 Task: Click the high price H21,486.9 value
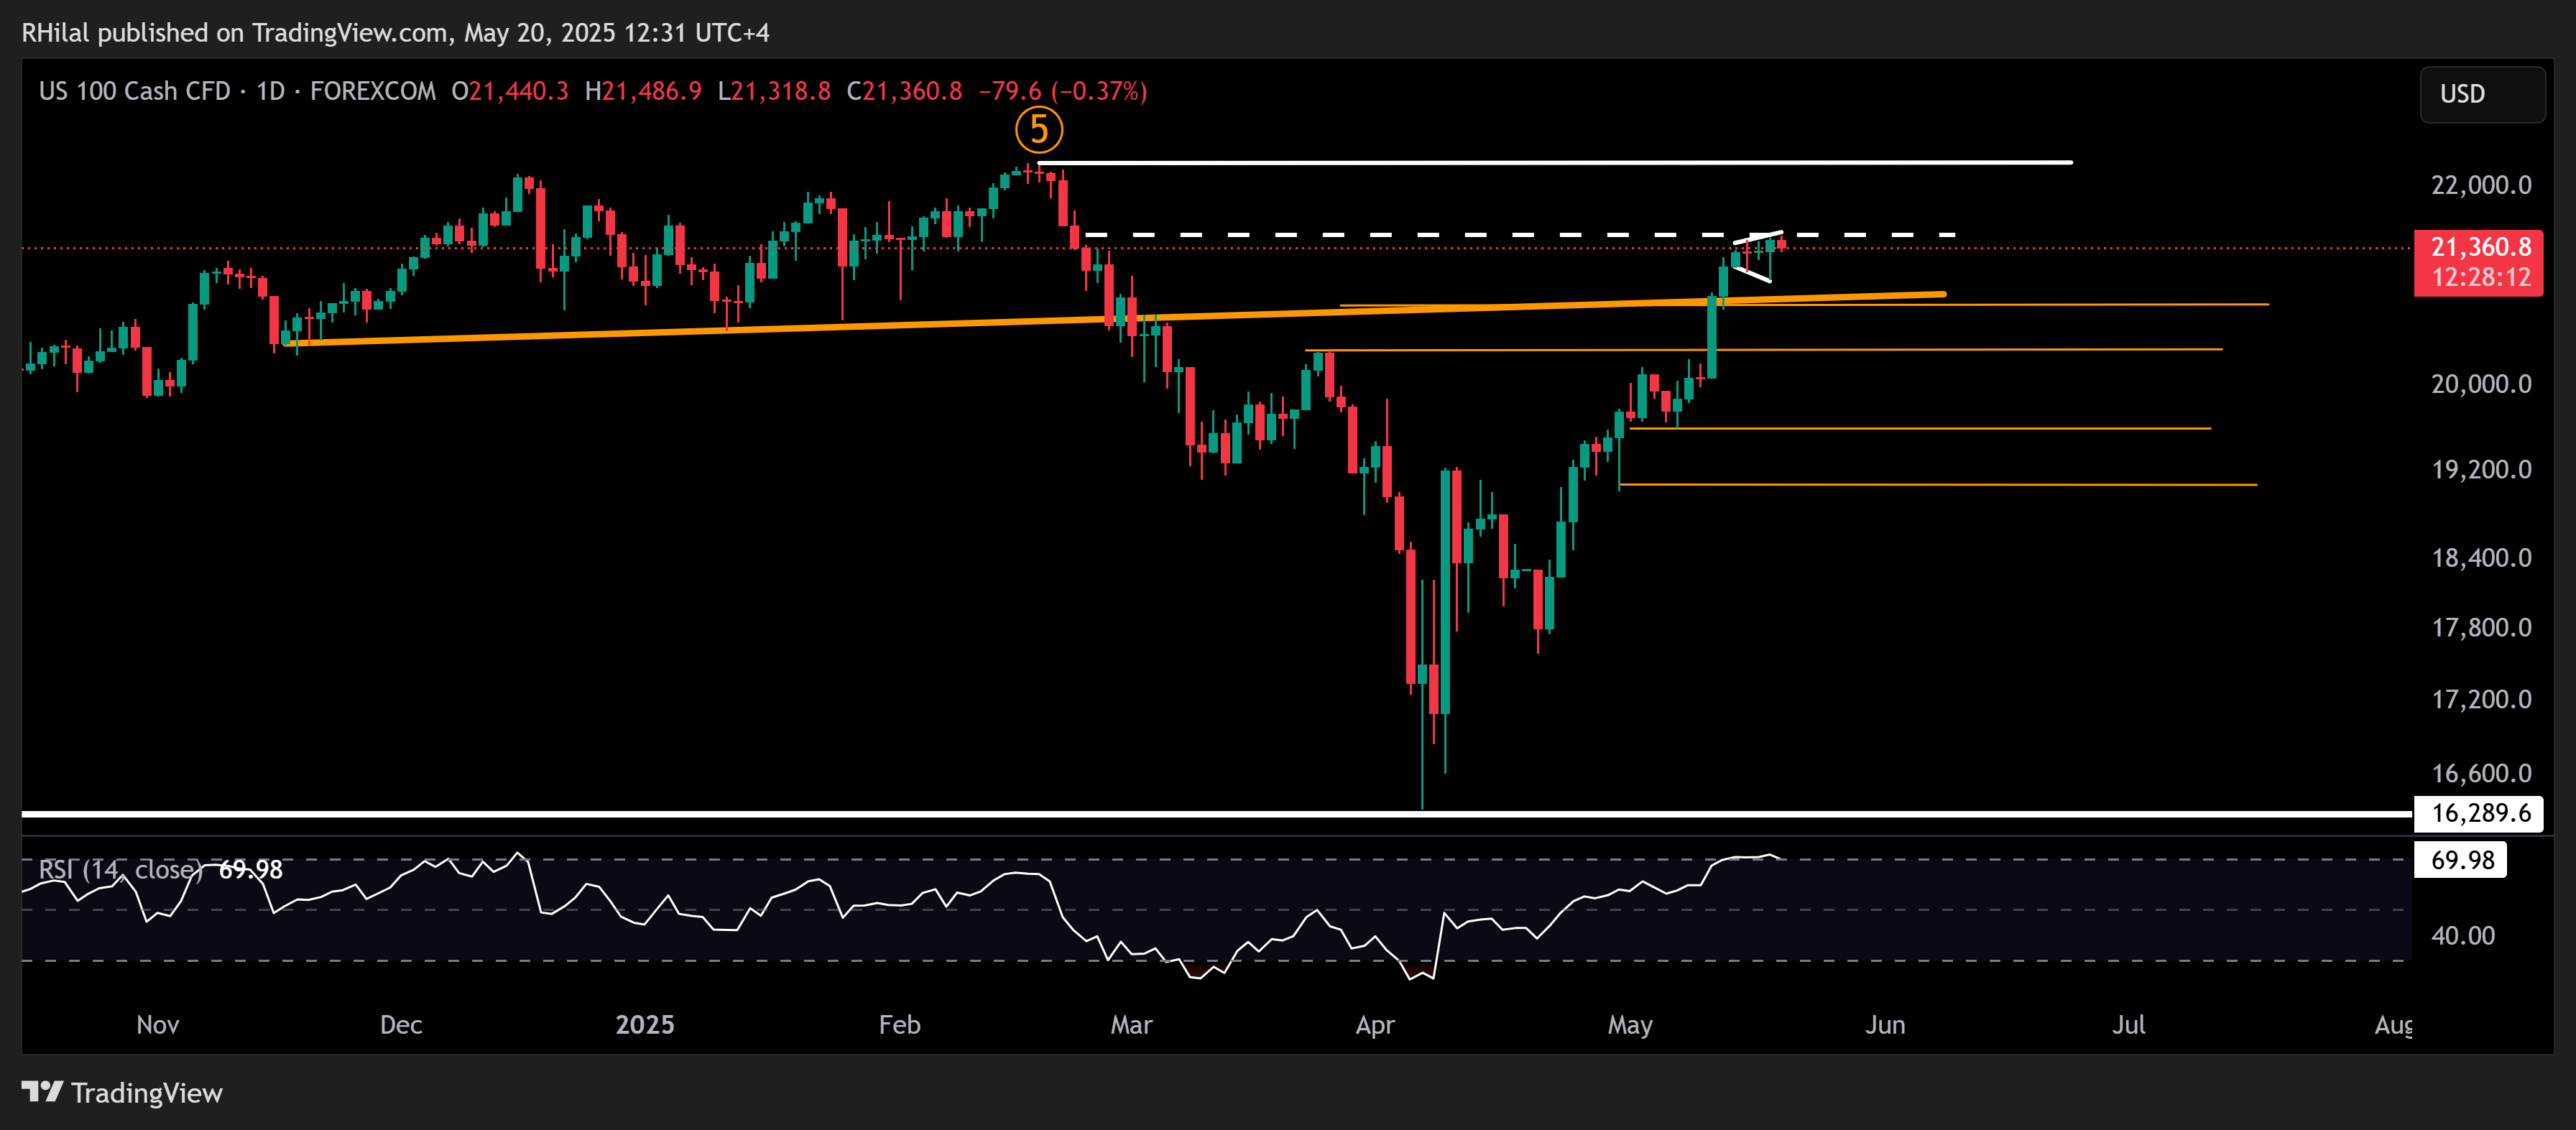coord(643,91)
